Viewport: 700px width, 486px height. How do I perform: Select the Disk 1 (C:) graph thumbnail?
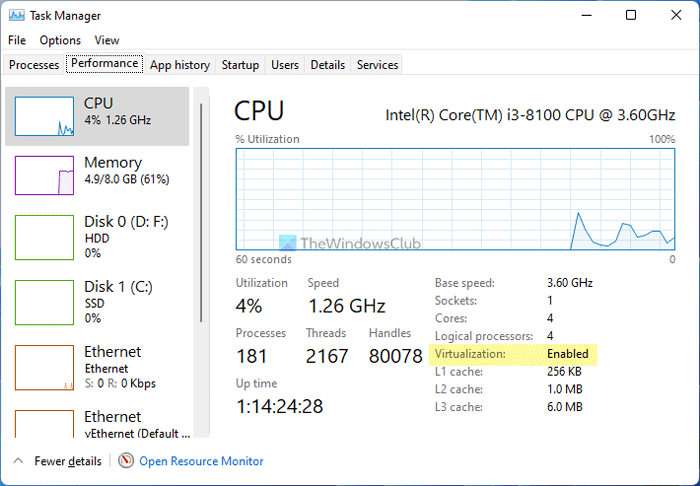[44, 303]
